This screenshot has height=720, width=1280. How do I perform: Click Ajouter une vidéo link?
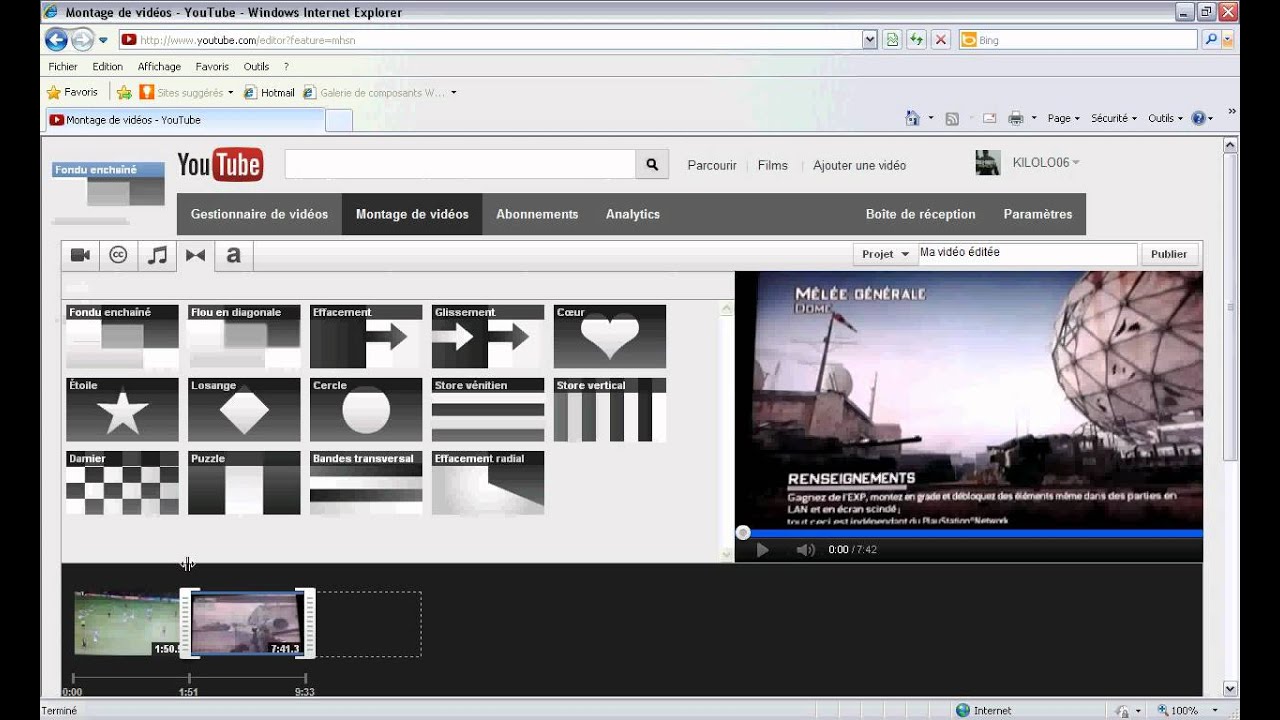[x=860, y=165]
